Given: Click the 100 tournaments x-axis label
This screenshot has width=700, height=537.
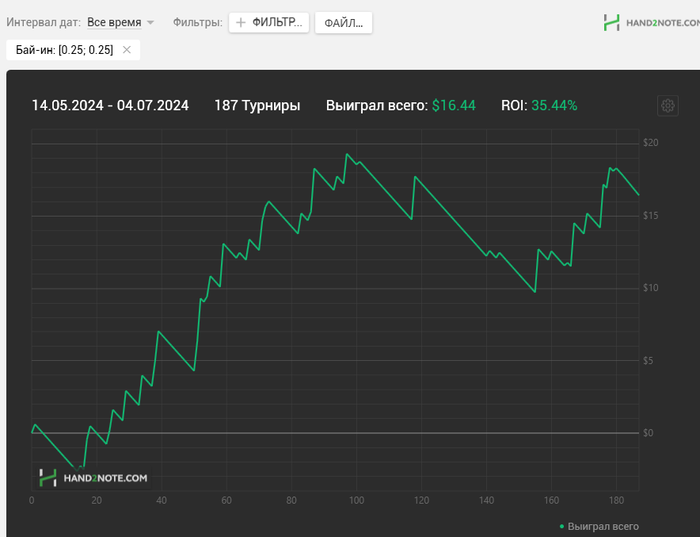Looking at the screenshot, I should 356,500.
